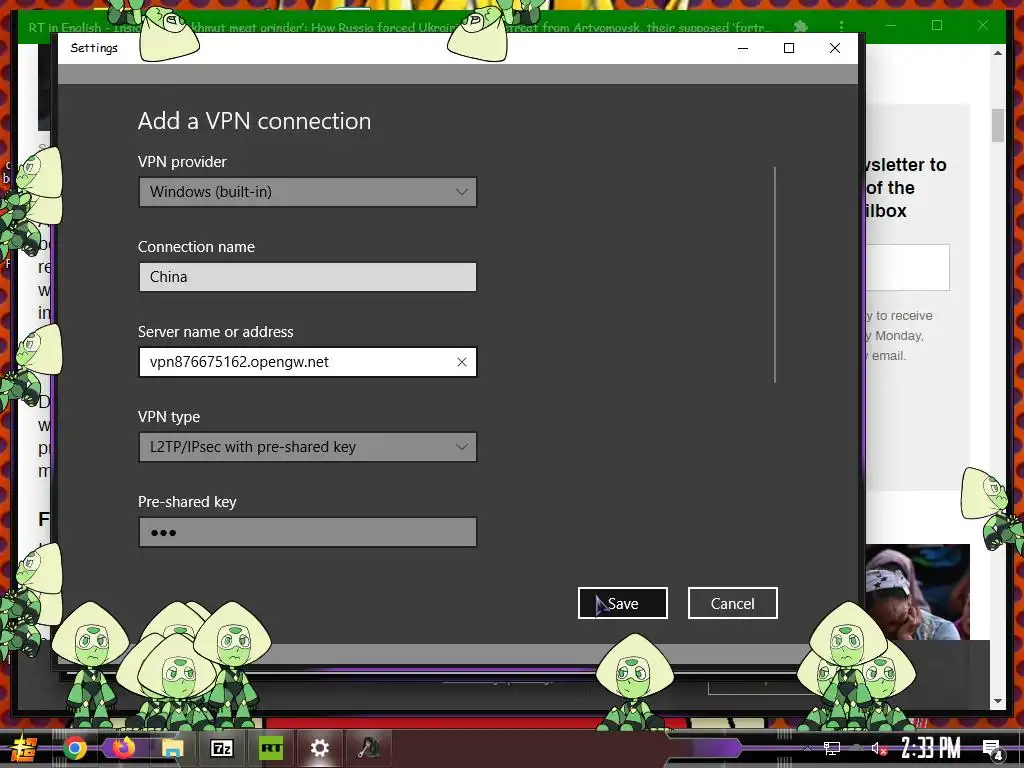Click the browser extensions puzzle icon
Image resolution: width=1024 pixels, height=768 pixels.
point(801,26)
